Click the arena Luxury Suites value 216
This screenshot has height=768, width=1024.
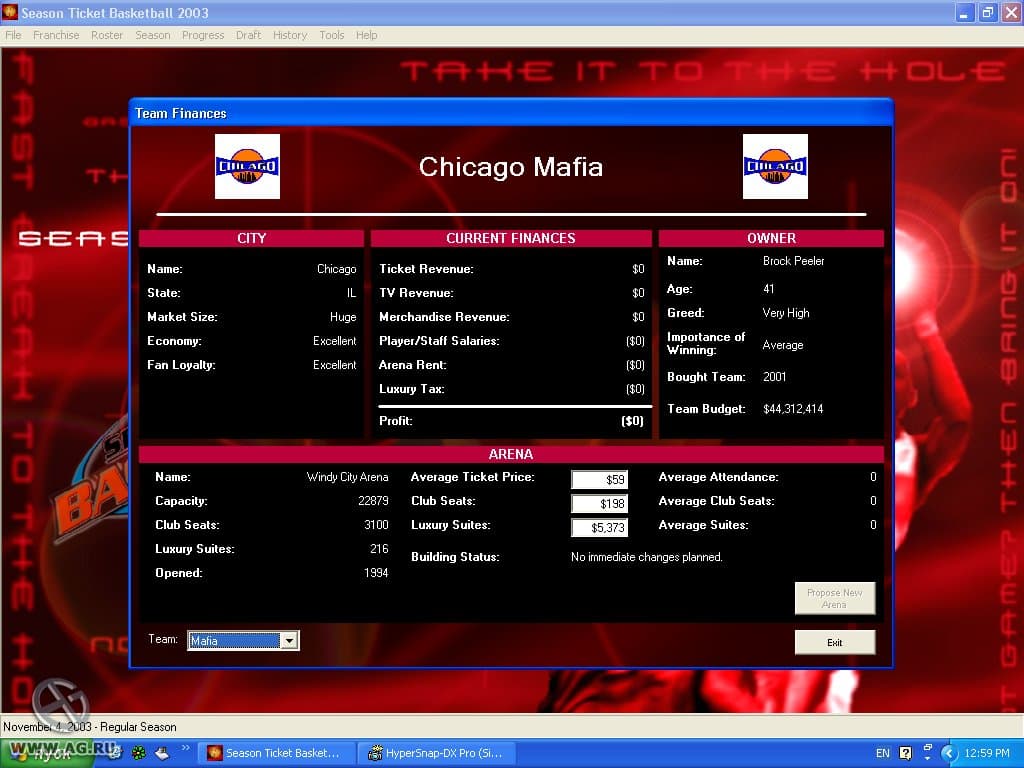379,549
